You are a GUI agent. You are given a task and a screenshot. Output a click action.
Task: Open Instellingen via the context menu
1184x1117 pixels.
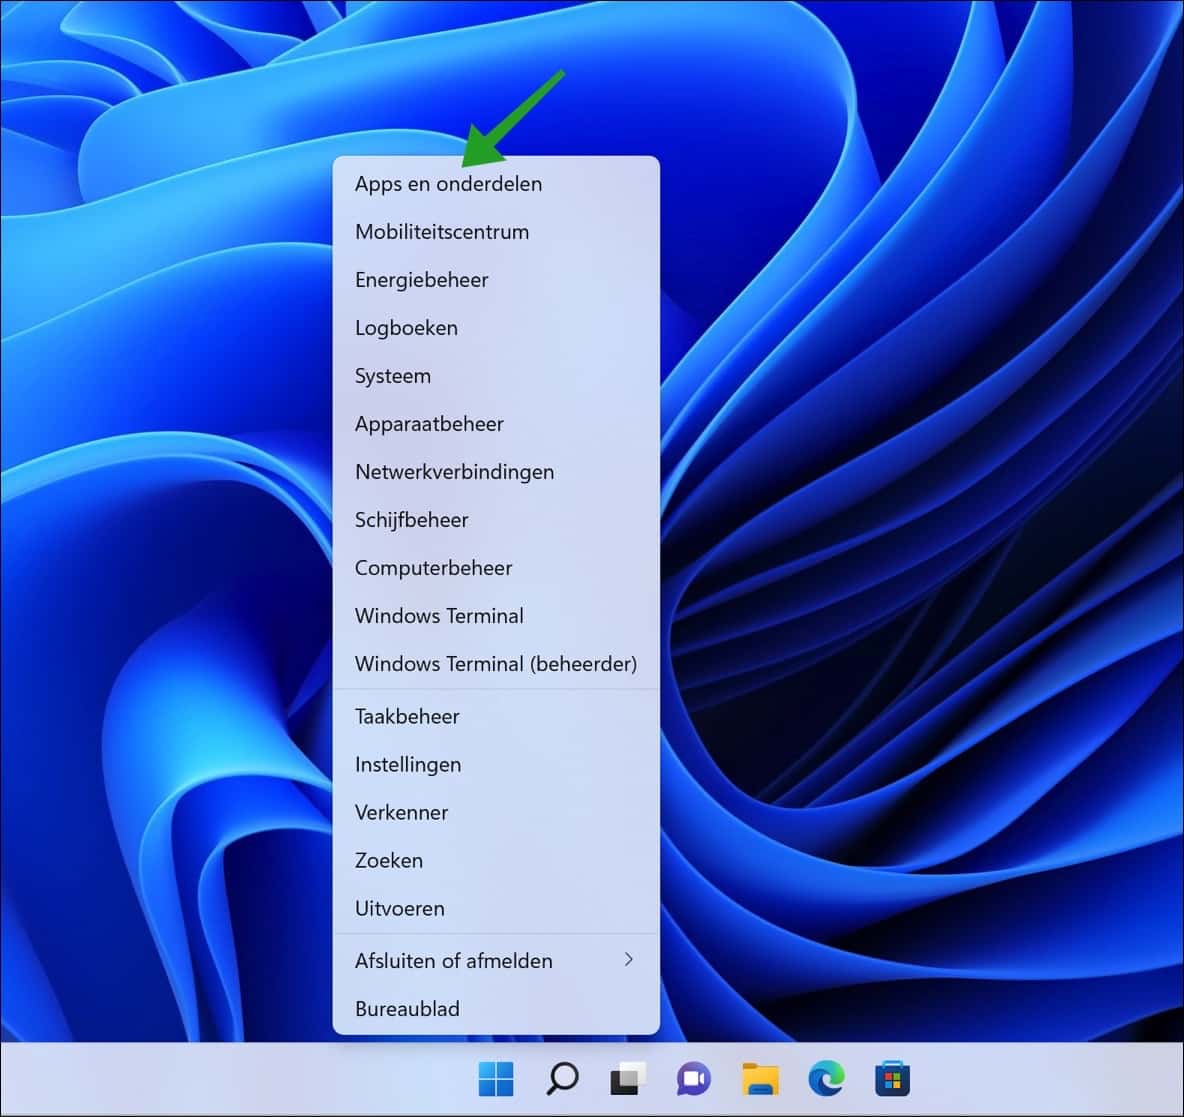point(408,764)
